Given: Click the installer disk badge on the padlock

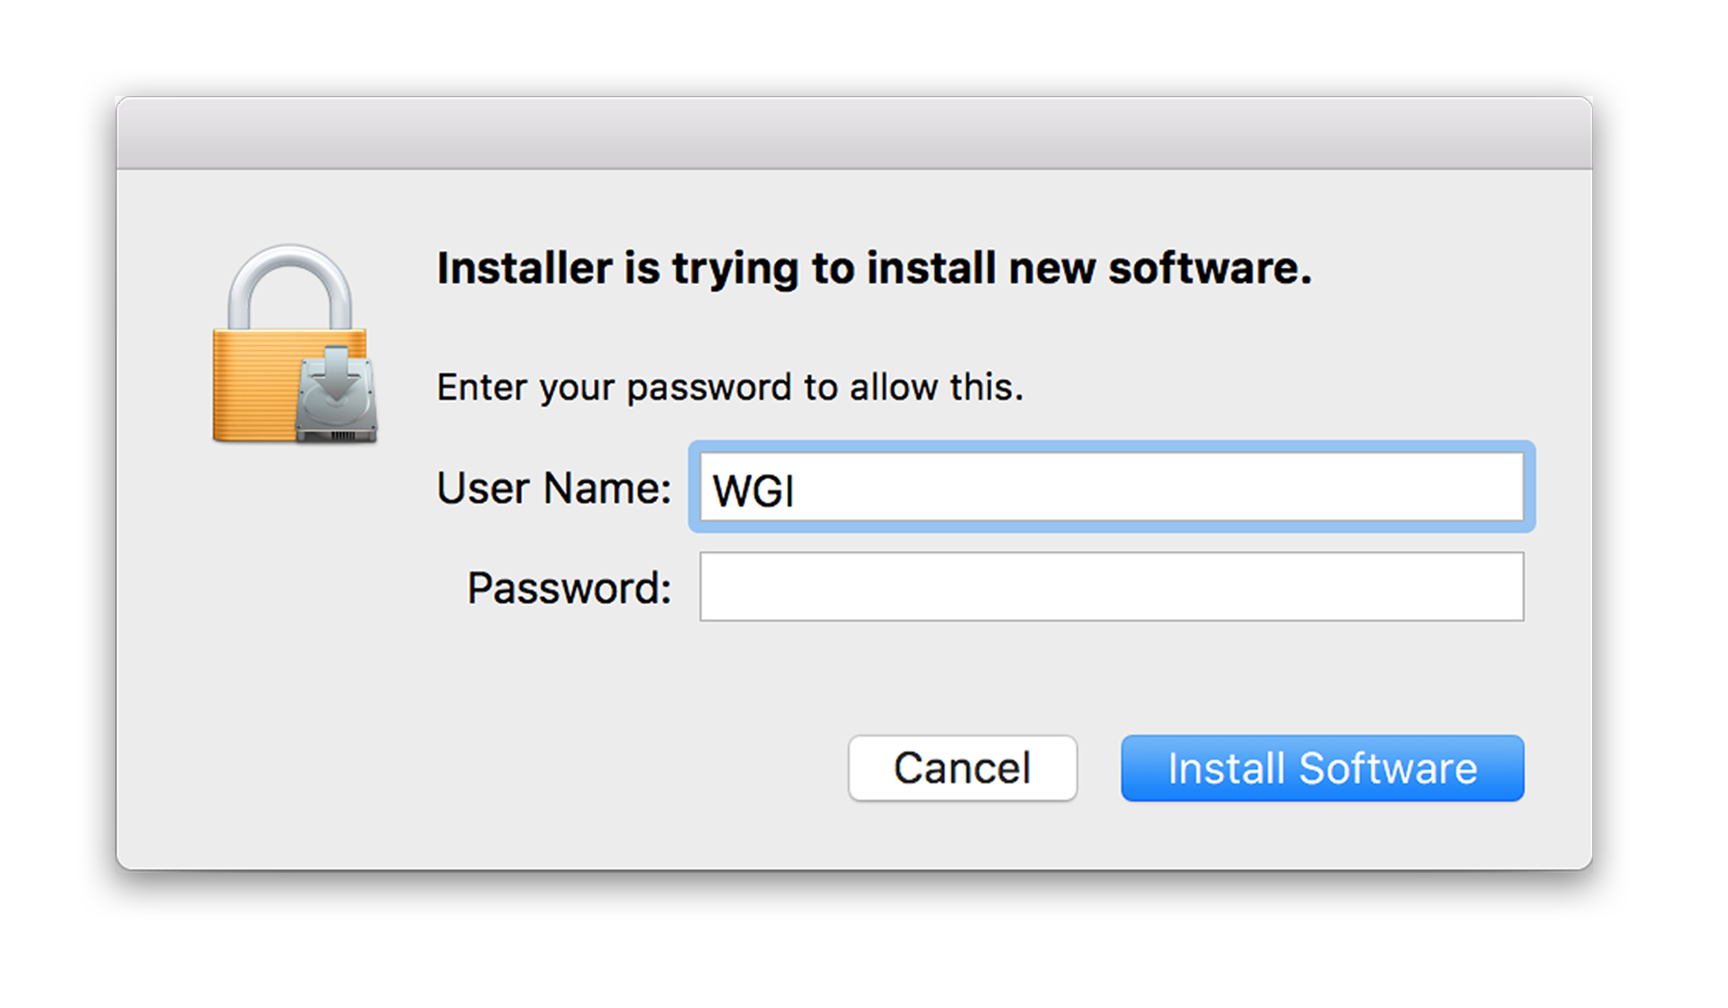Looking at the screenshot, I should point(337,396).
